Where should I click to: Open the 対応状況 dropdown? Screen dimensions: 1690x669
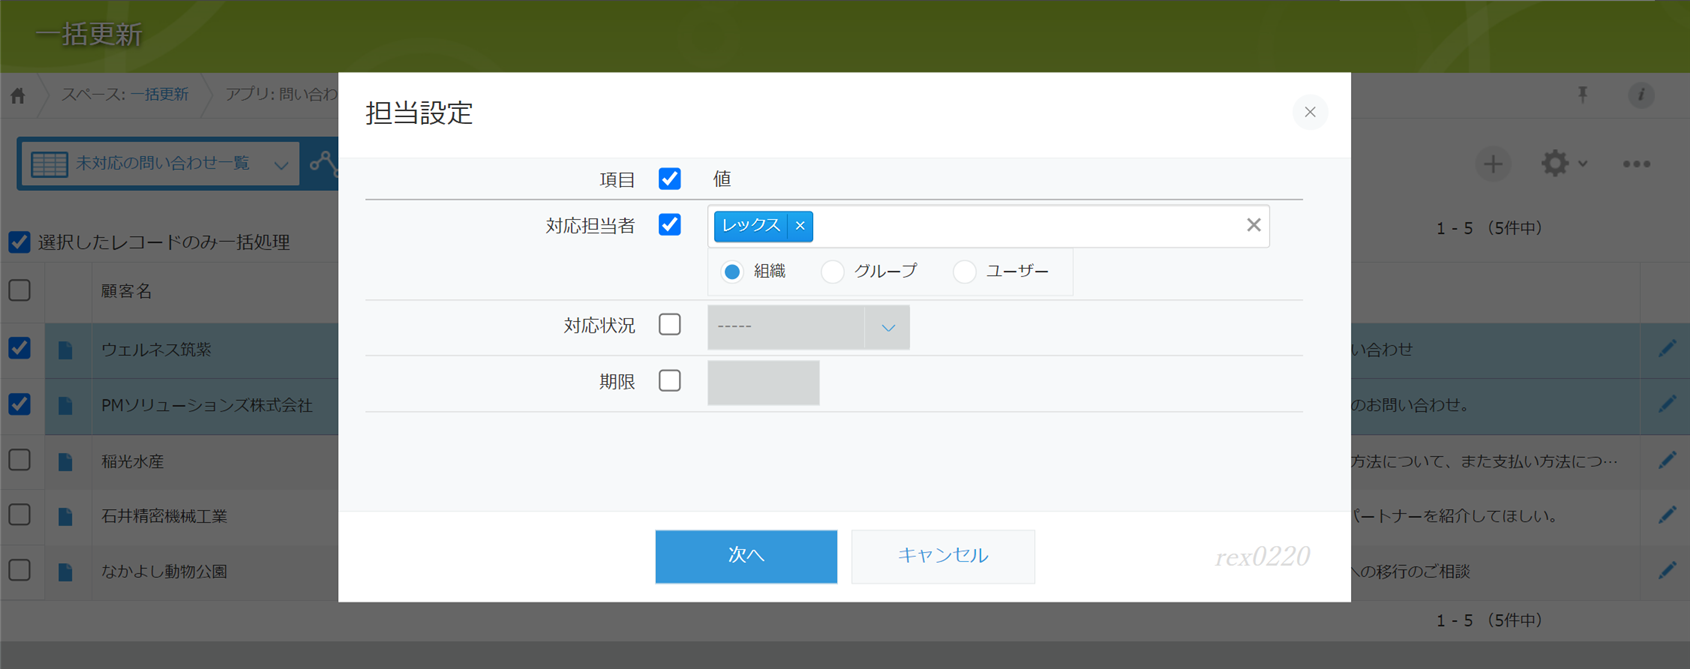[x=808, y=327]
